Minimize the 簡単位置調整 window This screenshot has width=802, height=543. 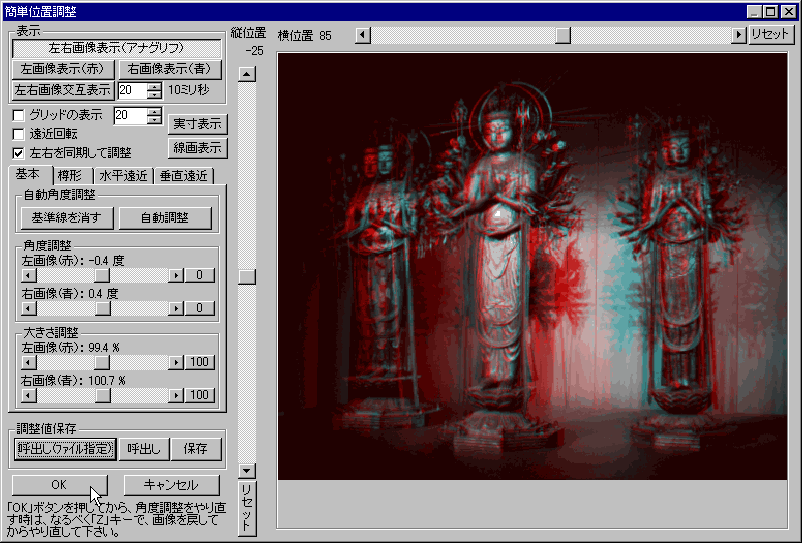(754, 11)
